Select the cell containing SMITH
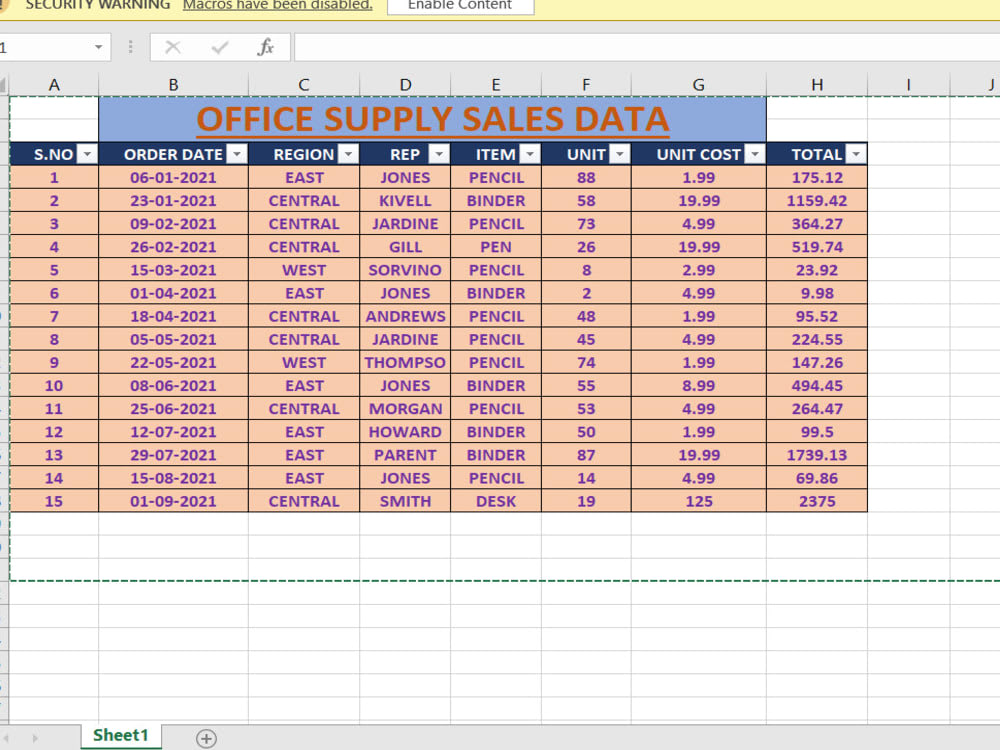The image size is (1000, 750). click(405, 501)
